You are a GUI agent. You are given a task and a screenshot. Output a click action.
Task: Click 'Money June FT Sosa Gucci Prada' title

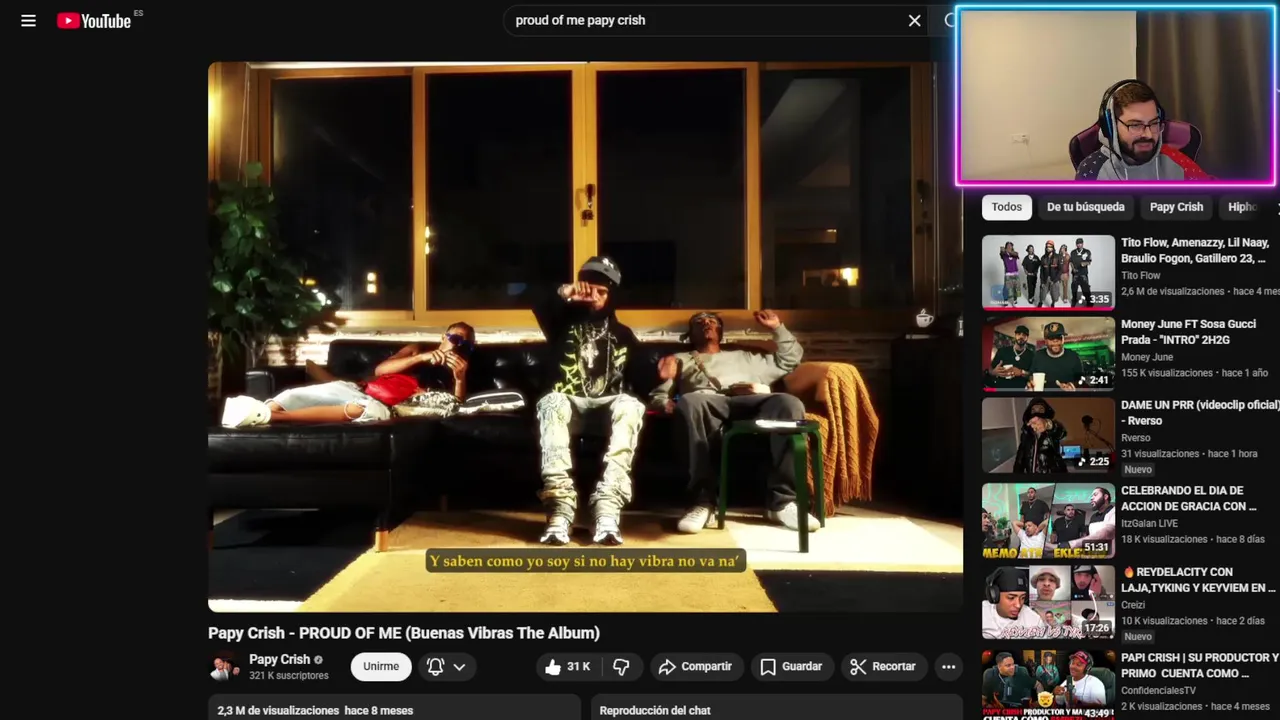click(x=1189, y=332)
